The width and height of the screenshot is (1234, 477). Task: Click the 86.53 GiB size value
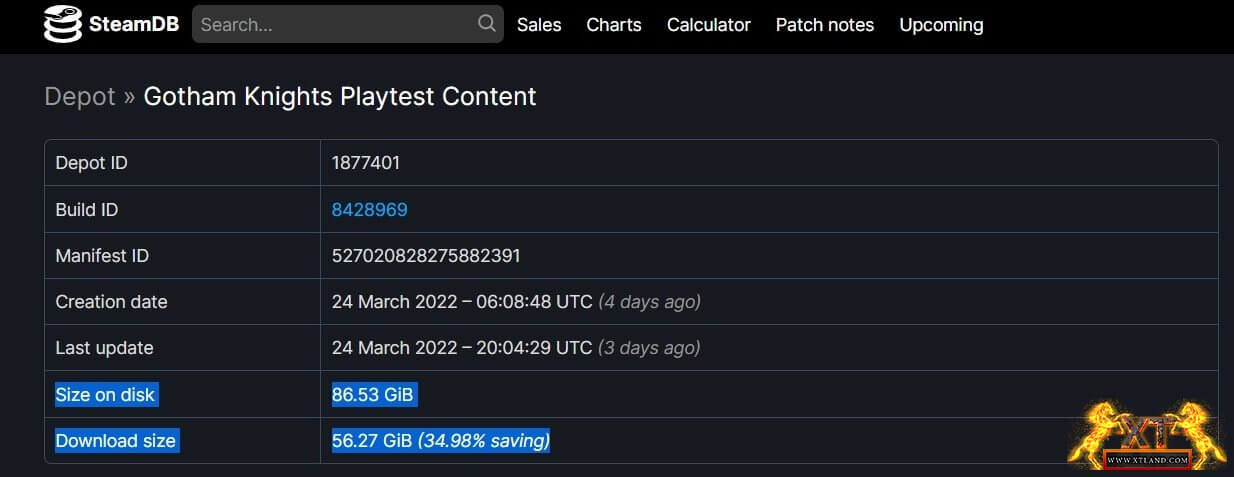372,395
